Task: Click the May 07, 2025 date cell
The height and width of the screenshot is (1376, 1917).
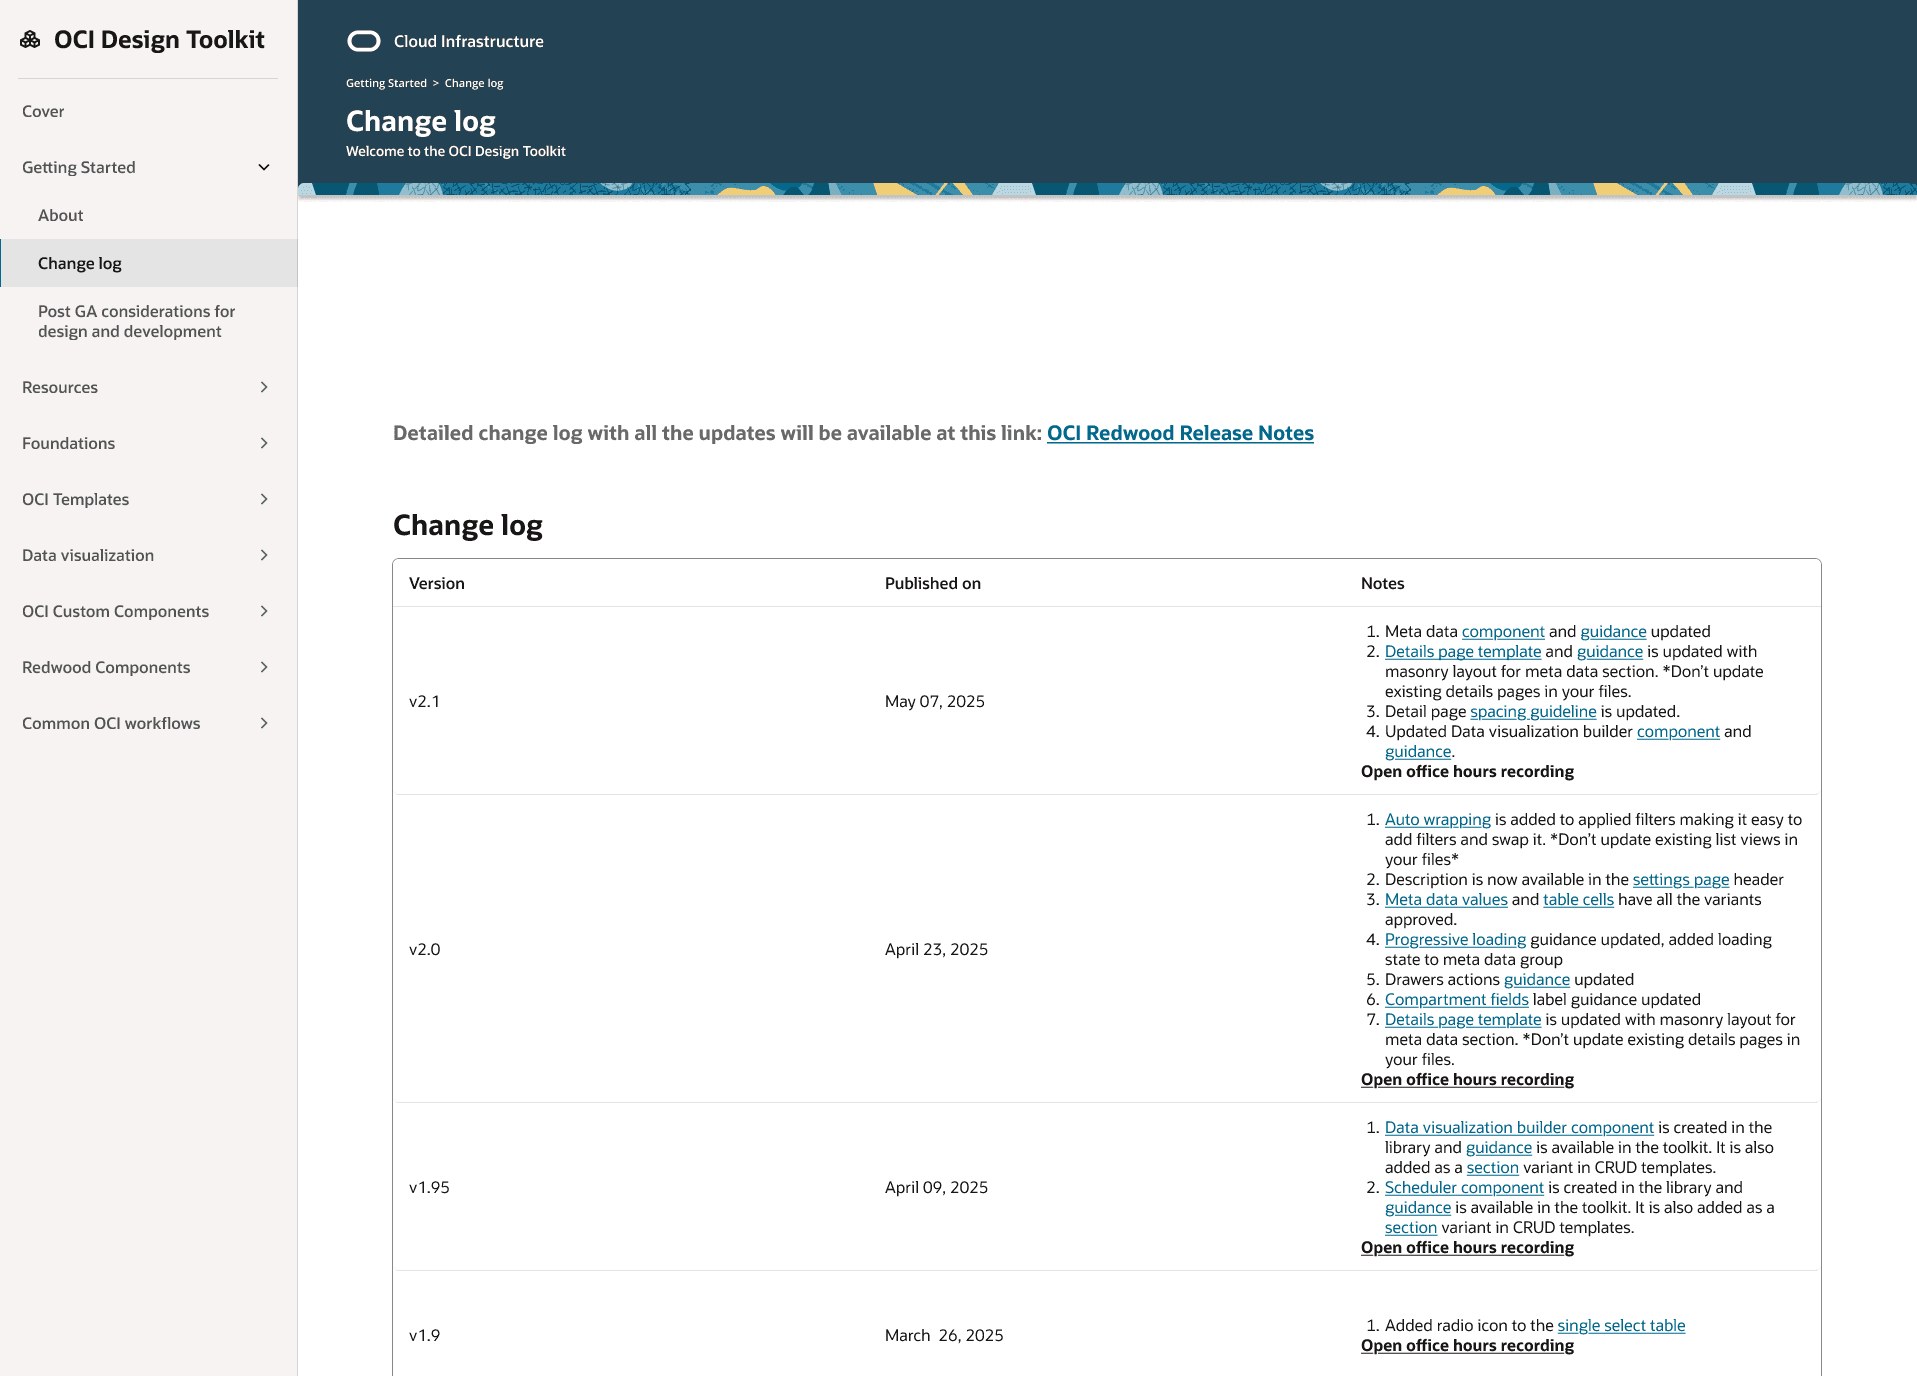Action: click(x=935, y=701)
